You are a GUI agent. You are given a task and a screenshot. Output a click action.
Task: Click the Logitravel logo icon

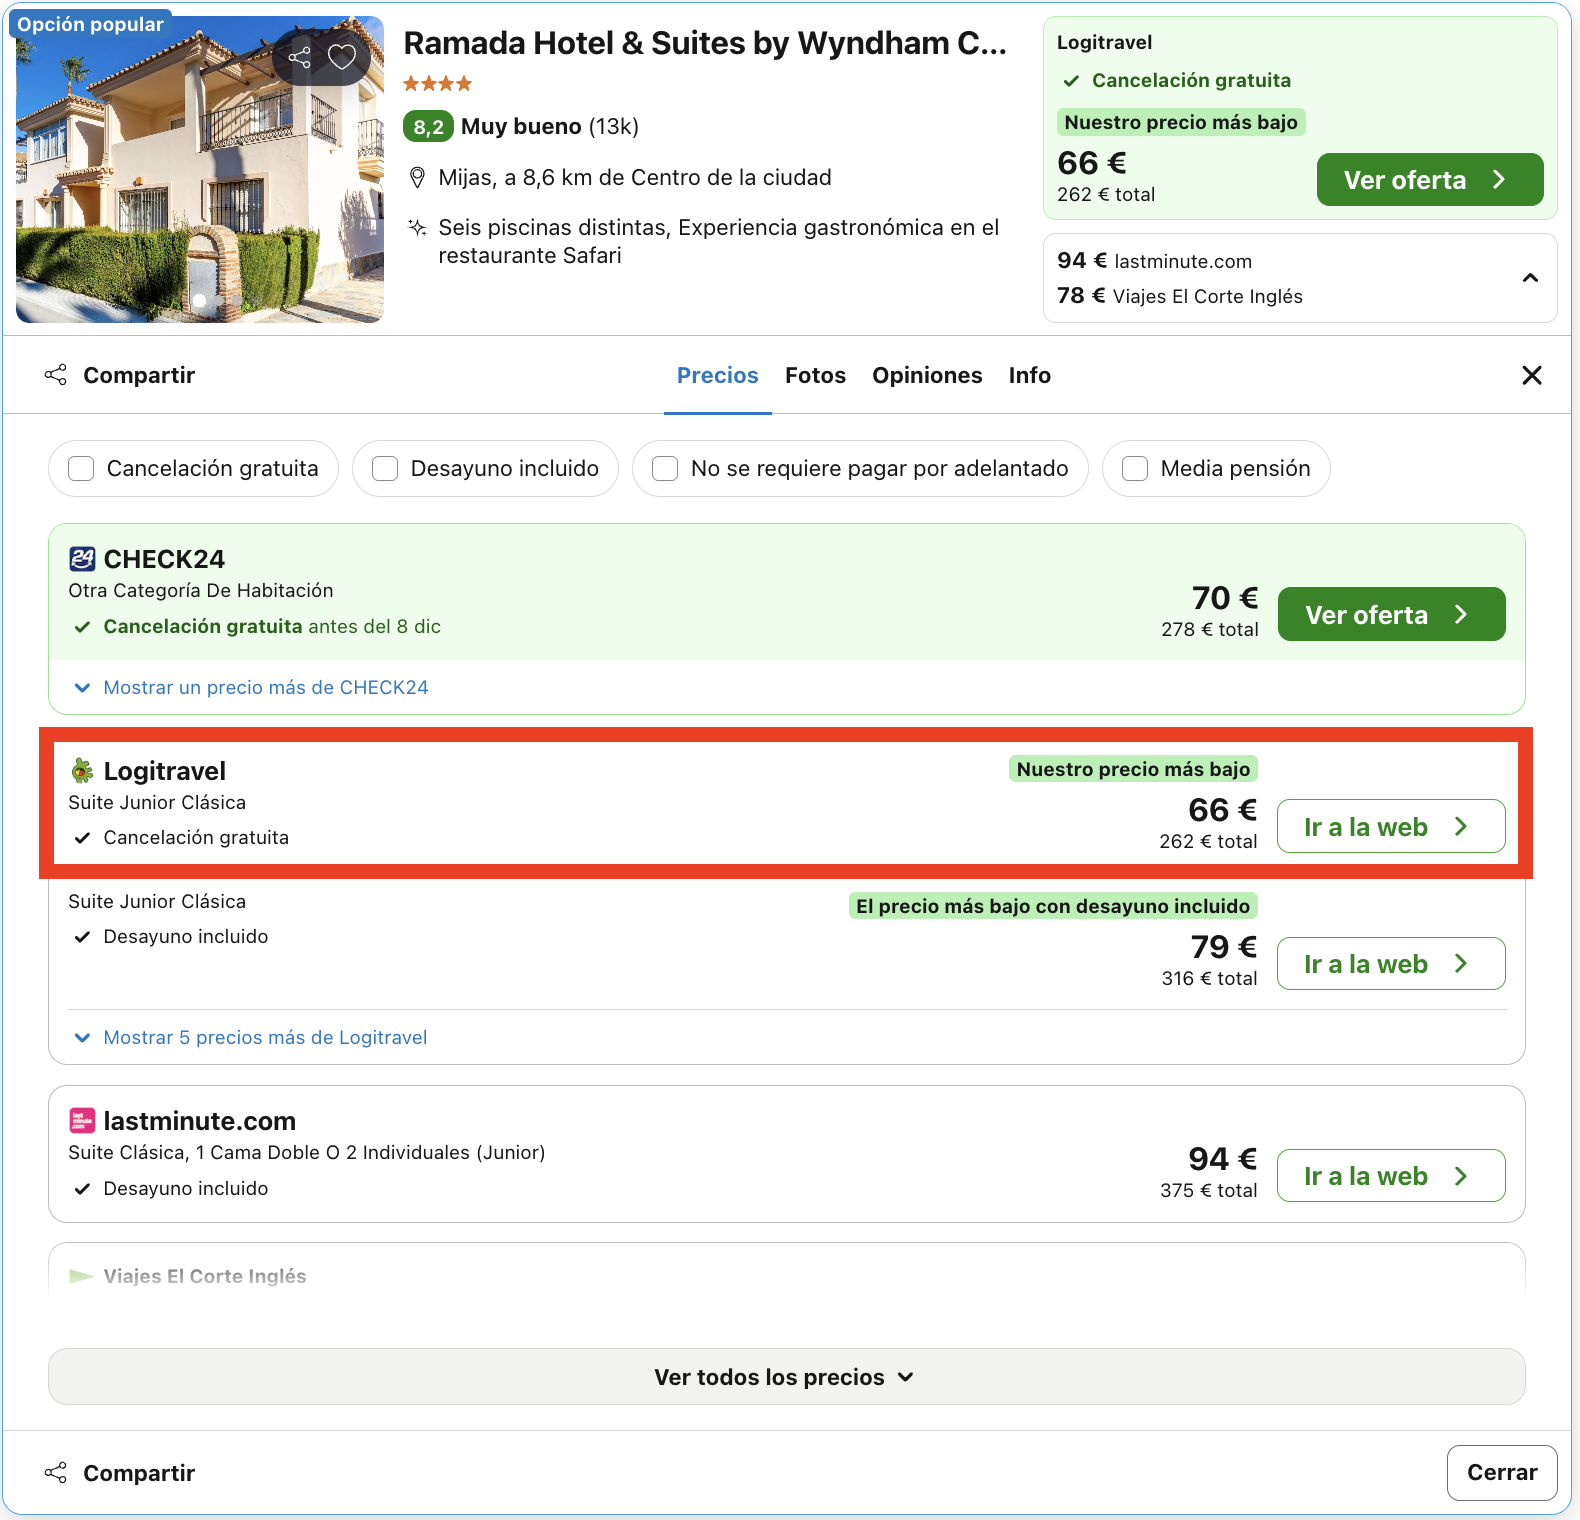pos(82,770)
